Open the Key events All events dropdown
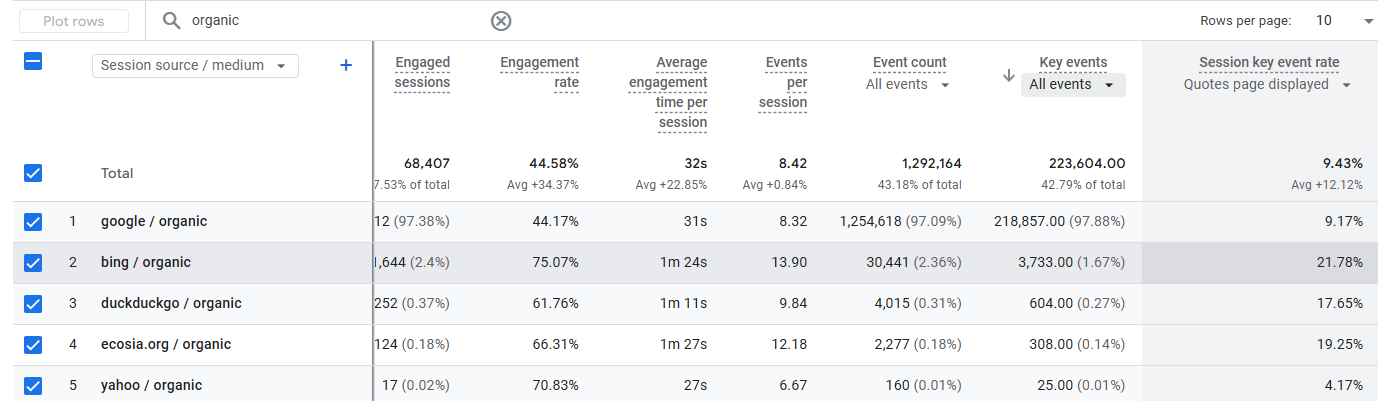Image resolution: width=1378 pixels, height=401 pixels. tap(1072, 85)
